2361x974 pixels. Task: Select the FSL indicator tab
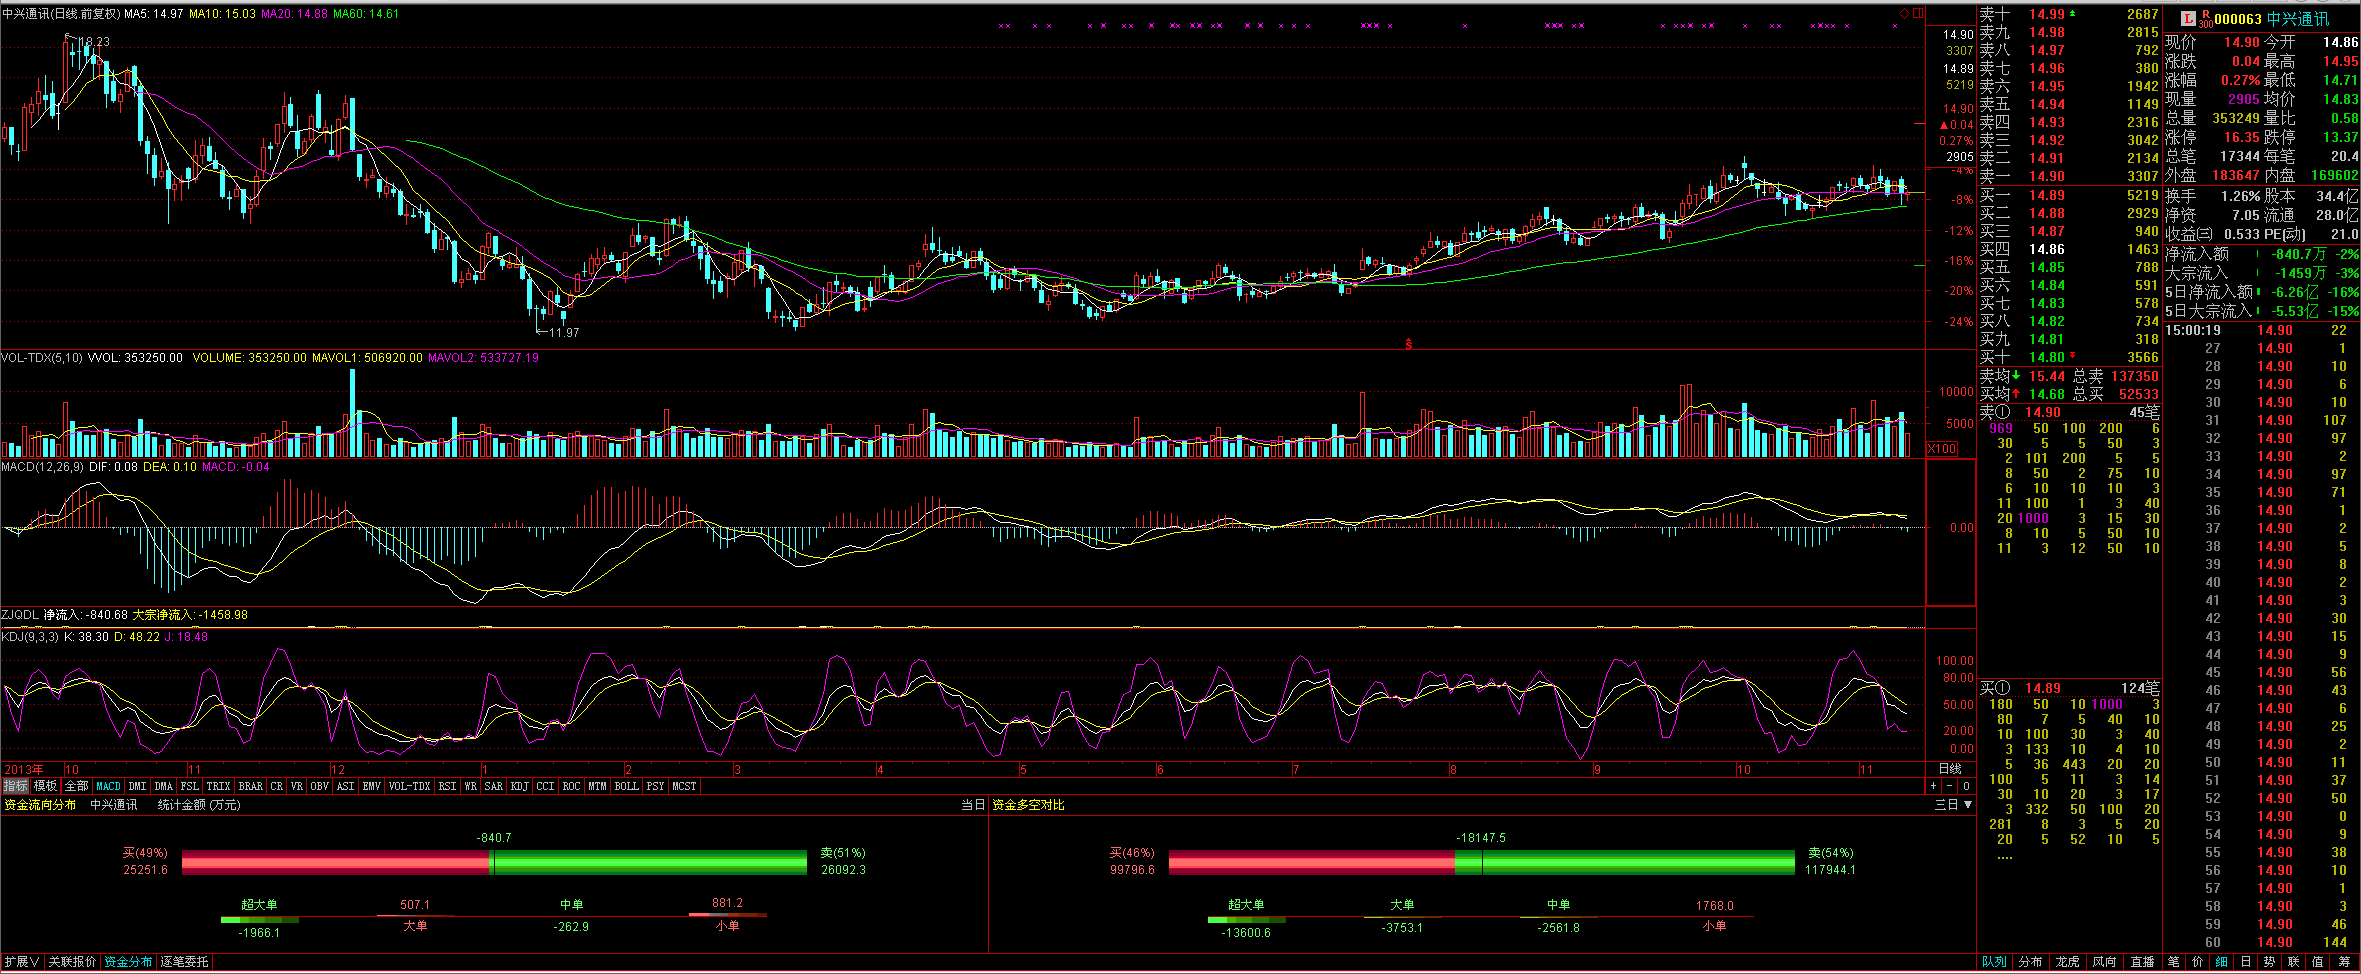189,786
